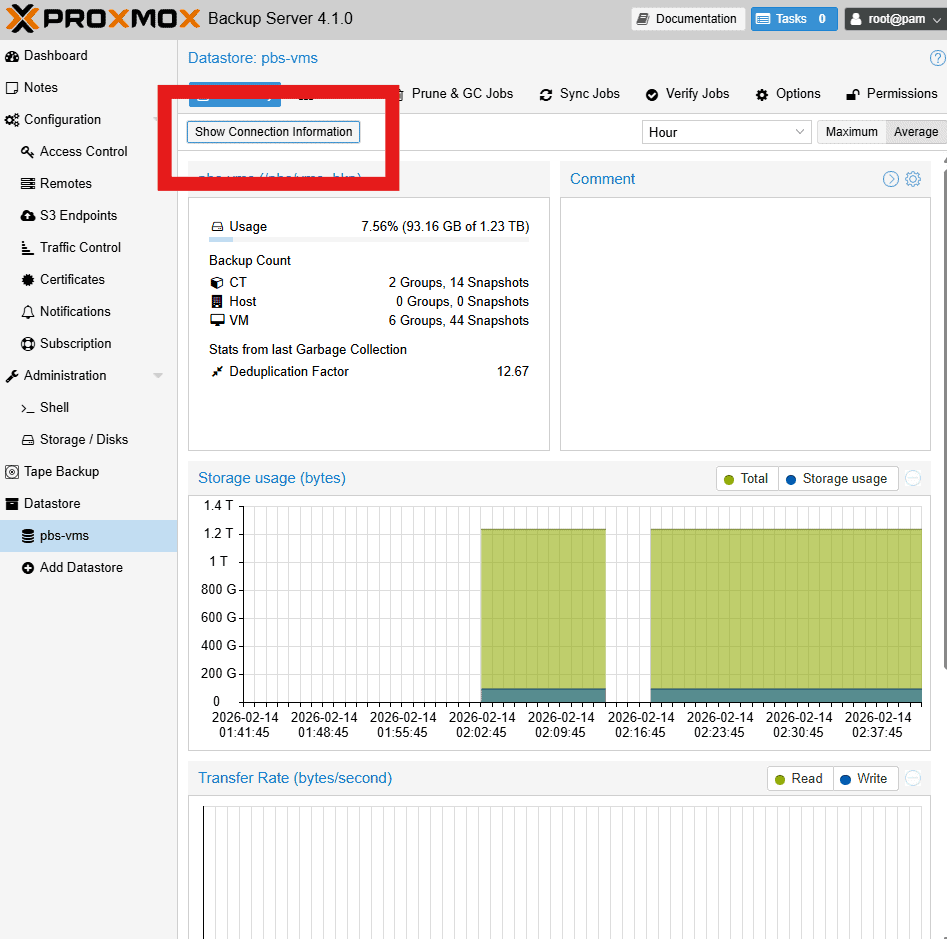
Task: Click the Comment panel gear icon
Action: pyautogui.click(x=913, y=179)
